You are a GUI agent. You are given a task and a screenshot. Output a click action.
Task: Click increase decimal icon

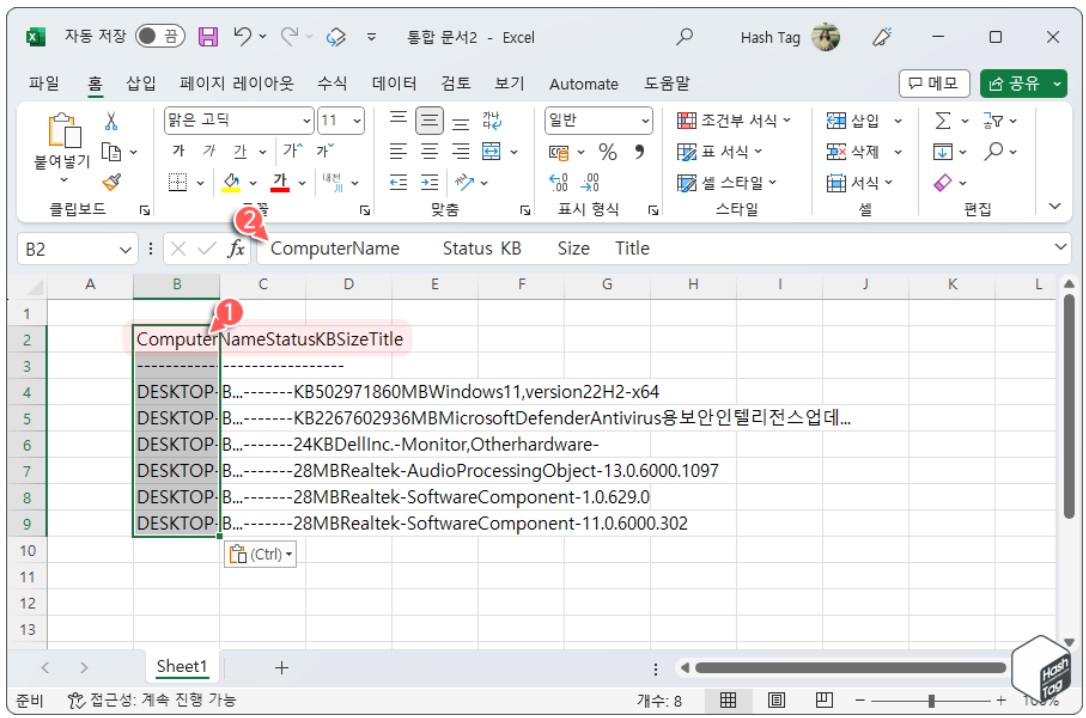point(559,182)
